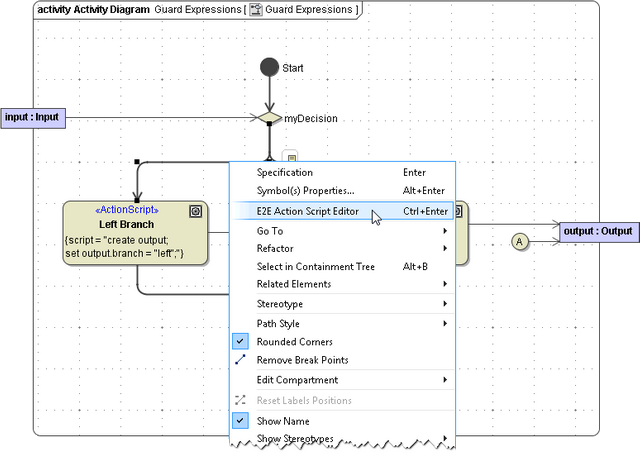Select the myDecision diamond node

pos(270,118)
